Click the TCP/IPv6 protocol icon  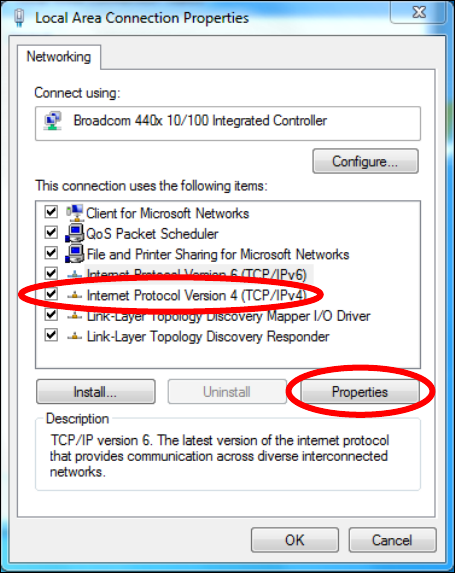tap(75, 274)
